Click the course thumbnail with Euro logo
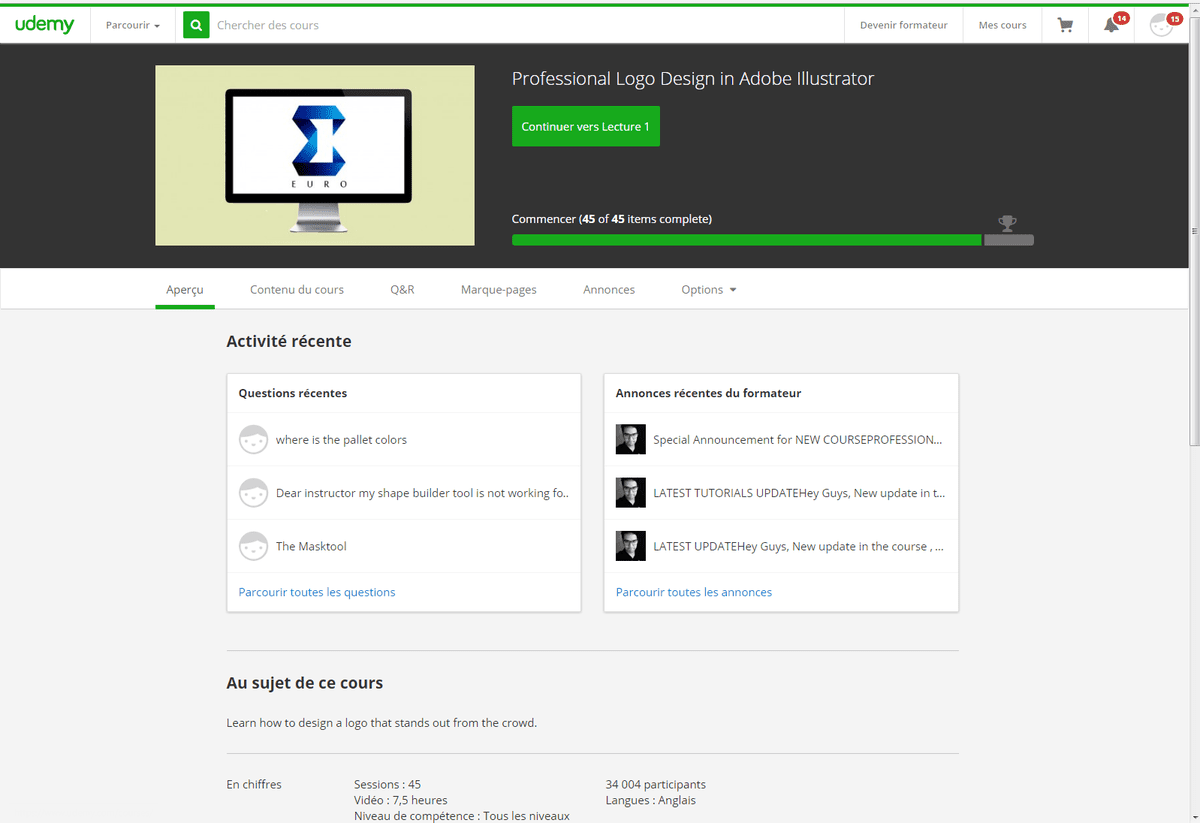 click(315, 155)
